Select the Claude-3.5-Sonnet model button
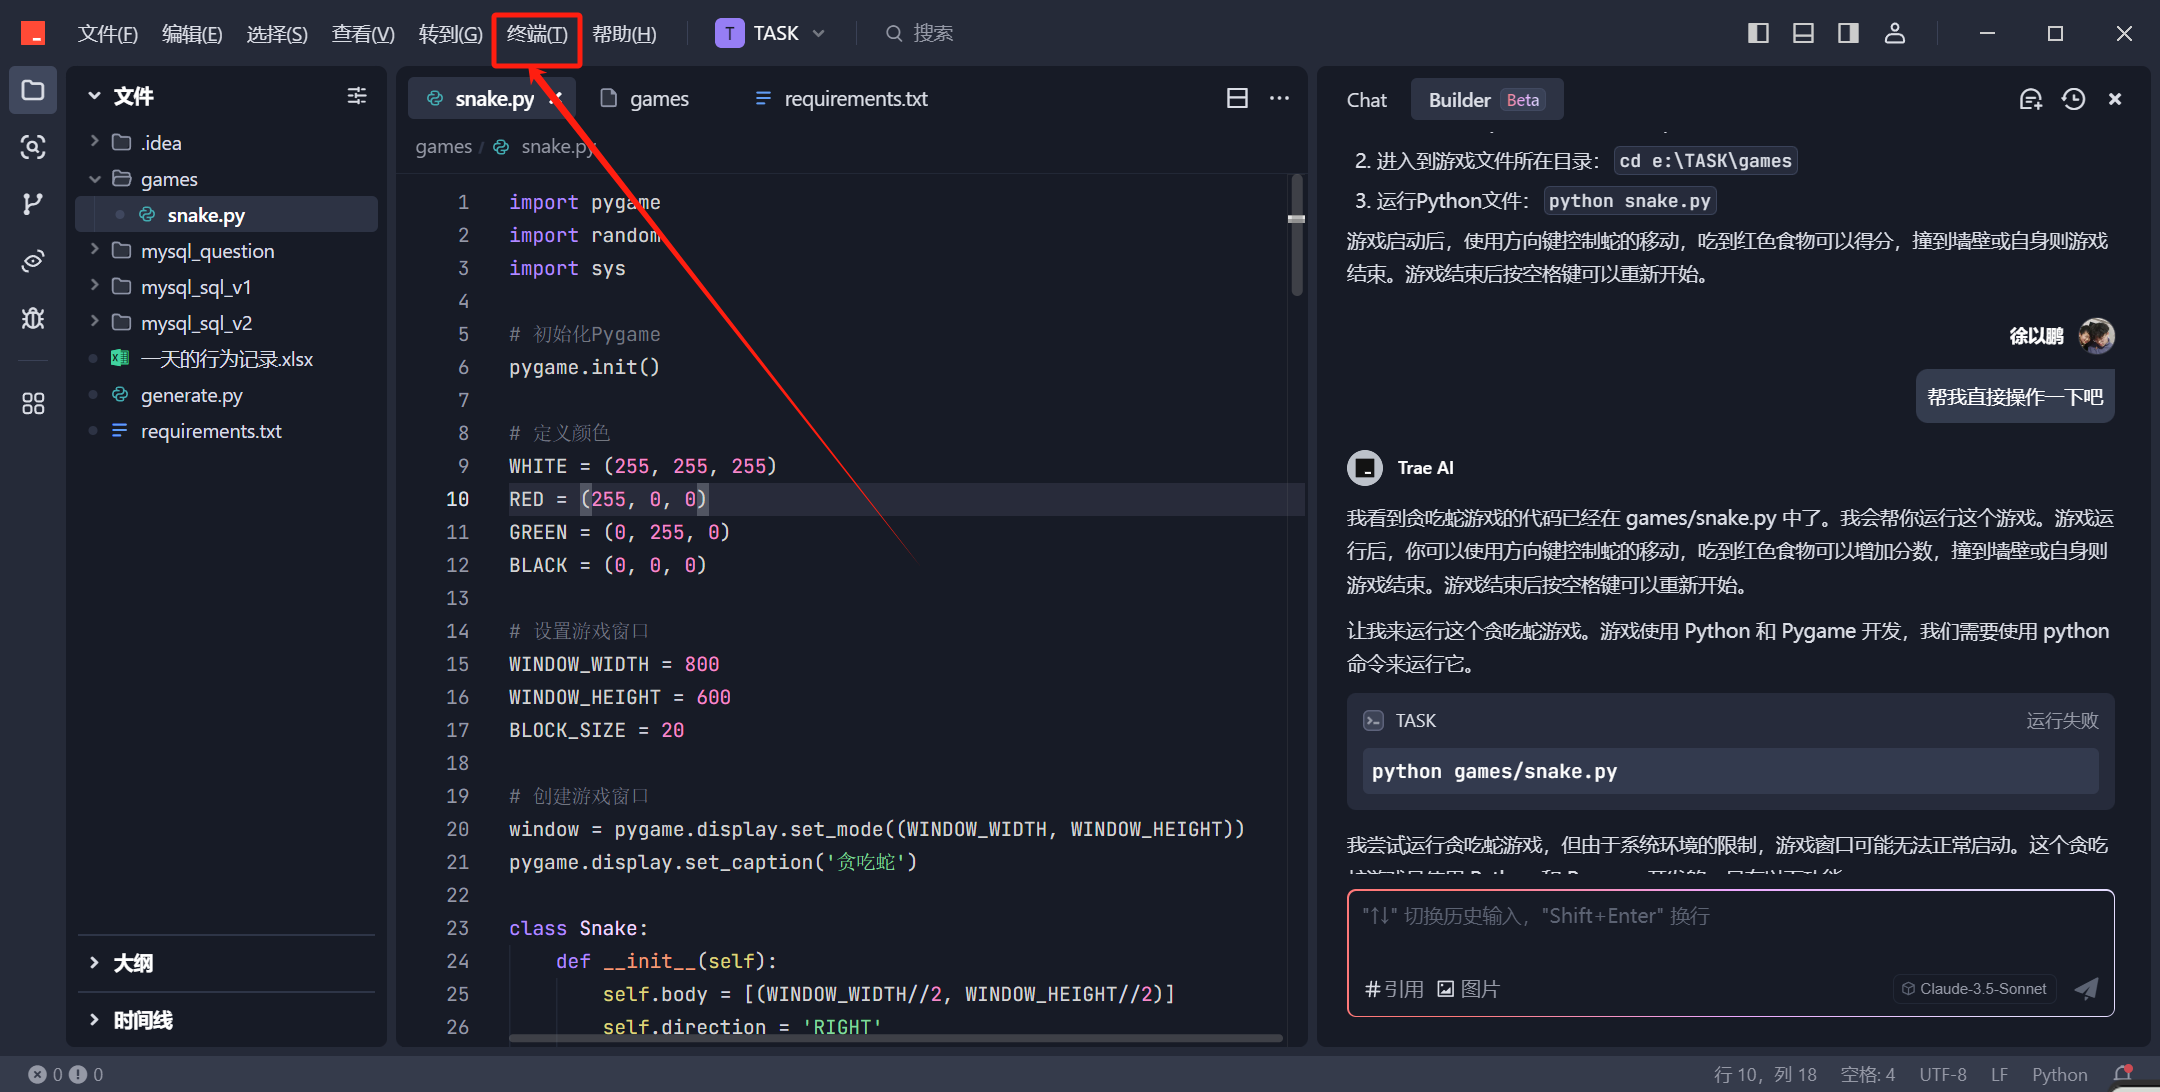The image size is (2160, 1092). coord(1974,989)
